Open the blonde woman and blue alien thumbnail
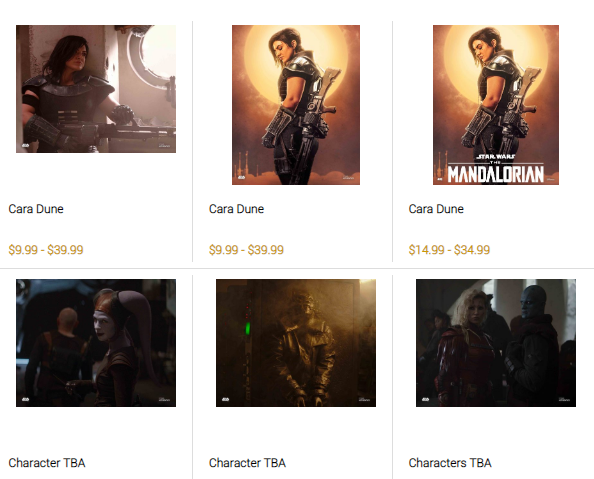 click(496, 343)
